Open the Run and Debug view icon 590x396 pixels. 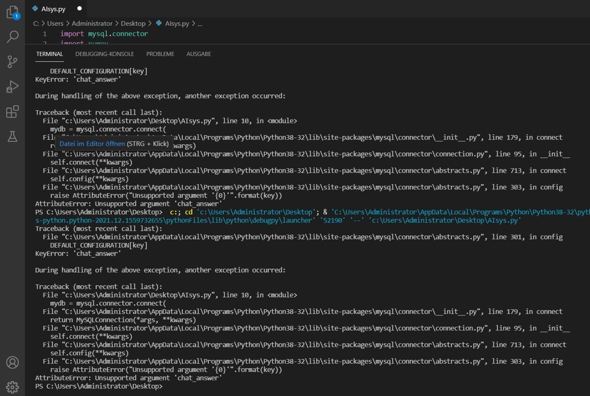[x=12, y=87]
